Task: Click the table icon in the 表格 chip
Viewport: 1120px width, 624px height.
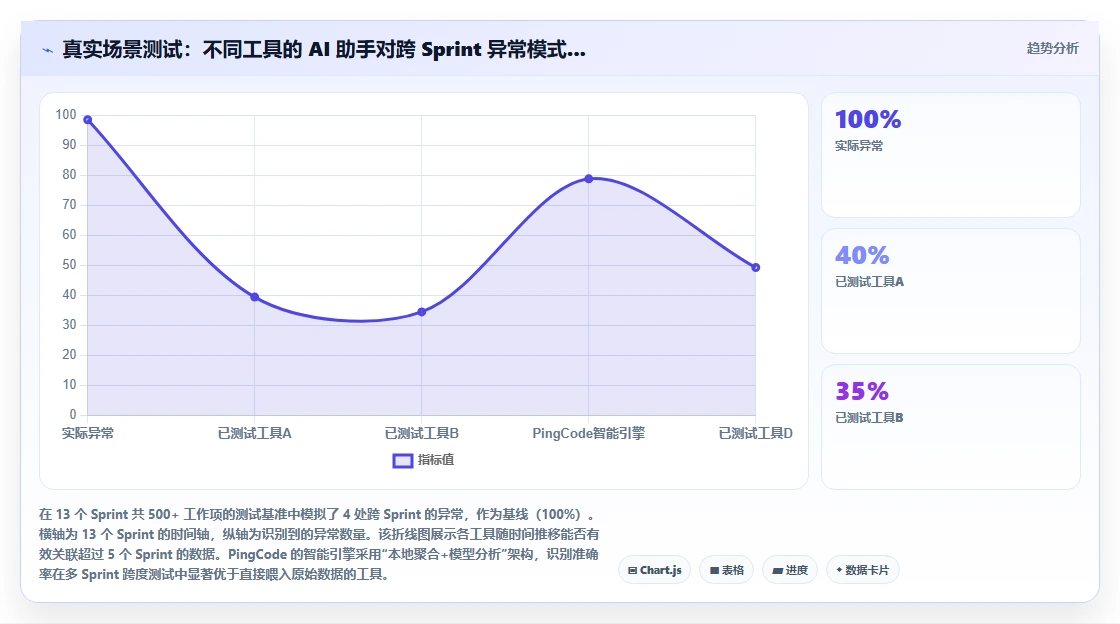Action: tap(714, 570)
